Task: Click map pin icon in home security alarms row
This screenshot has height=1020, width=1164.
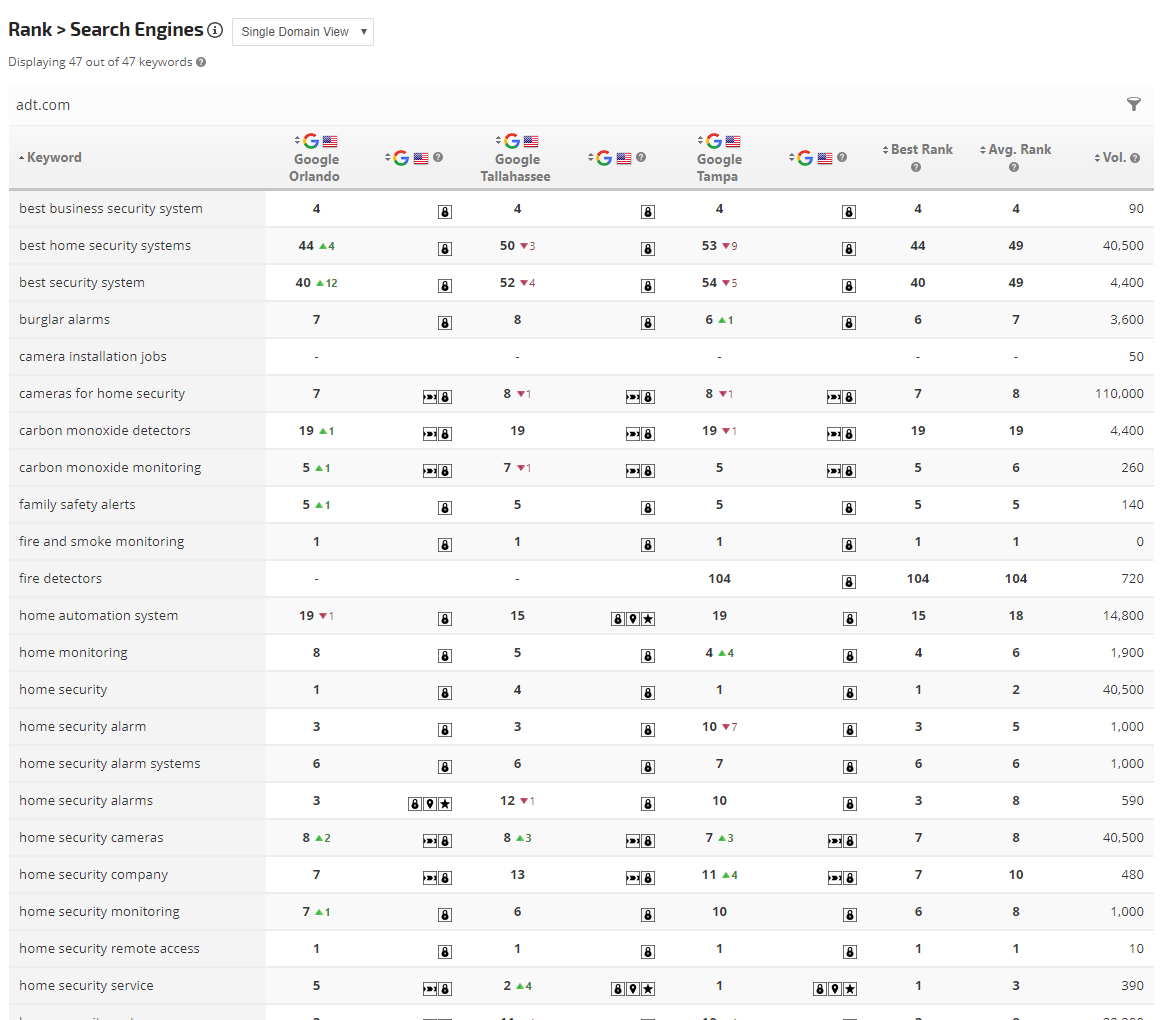Action: [x=430, y=804]
